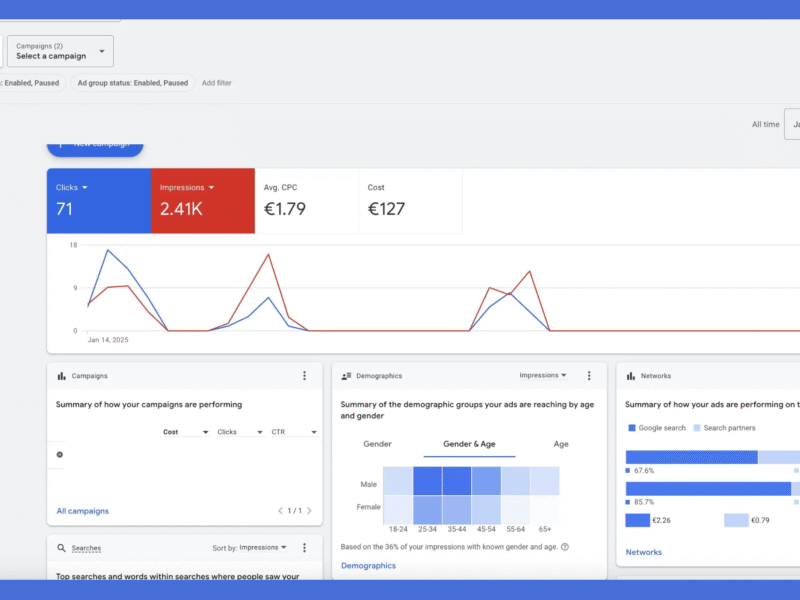Click the Demographics people icon
Screen dimensions: 800x600
346,376
